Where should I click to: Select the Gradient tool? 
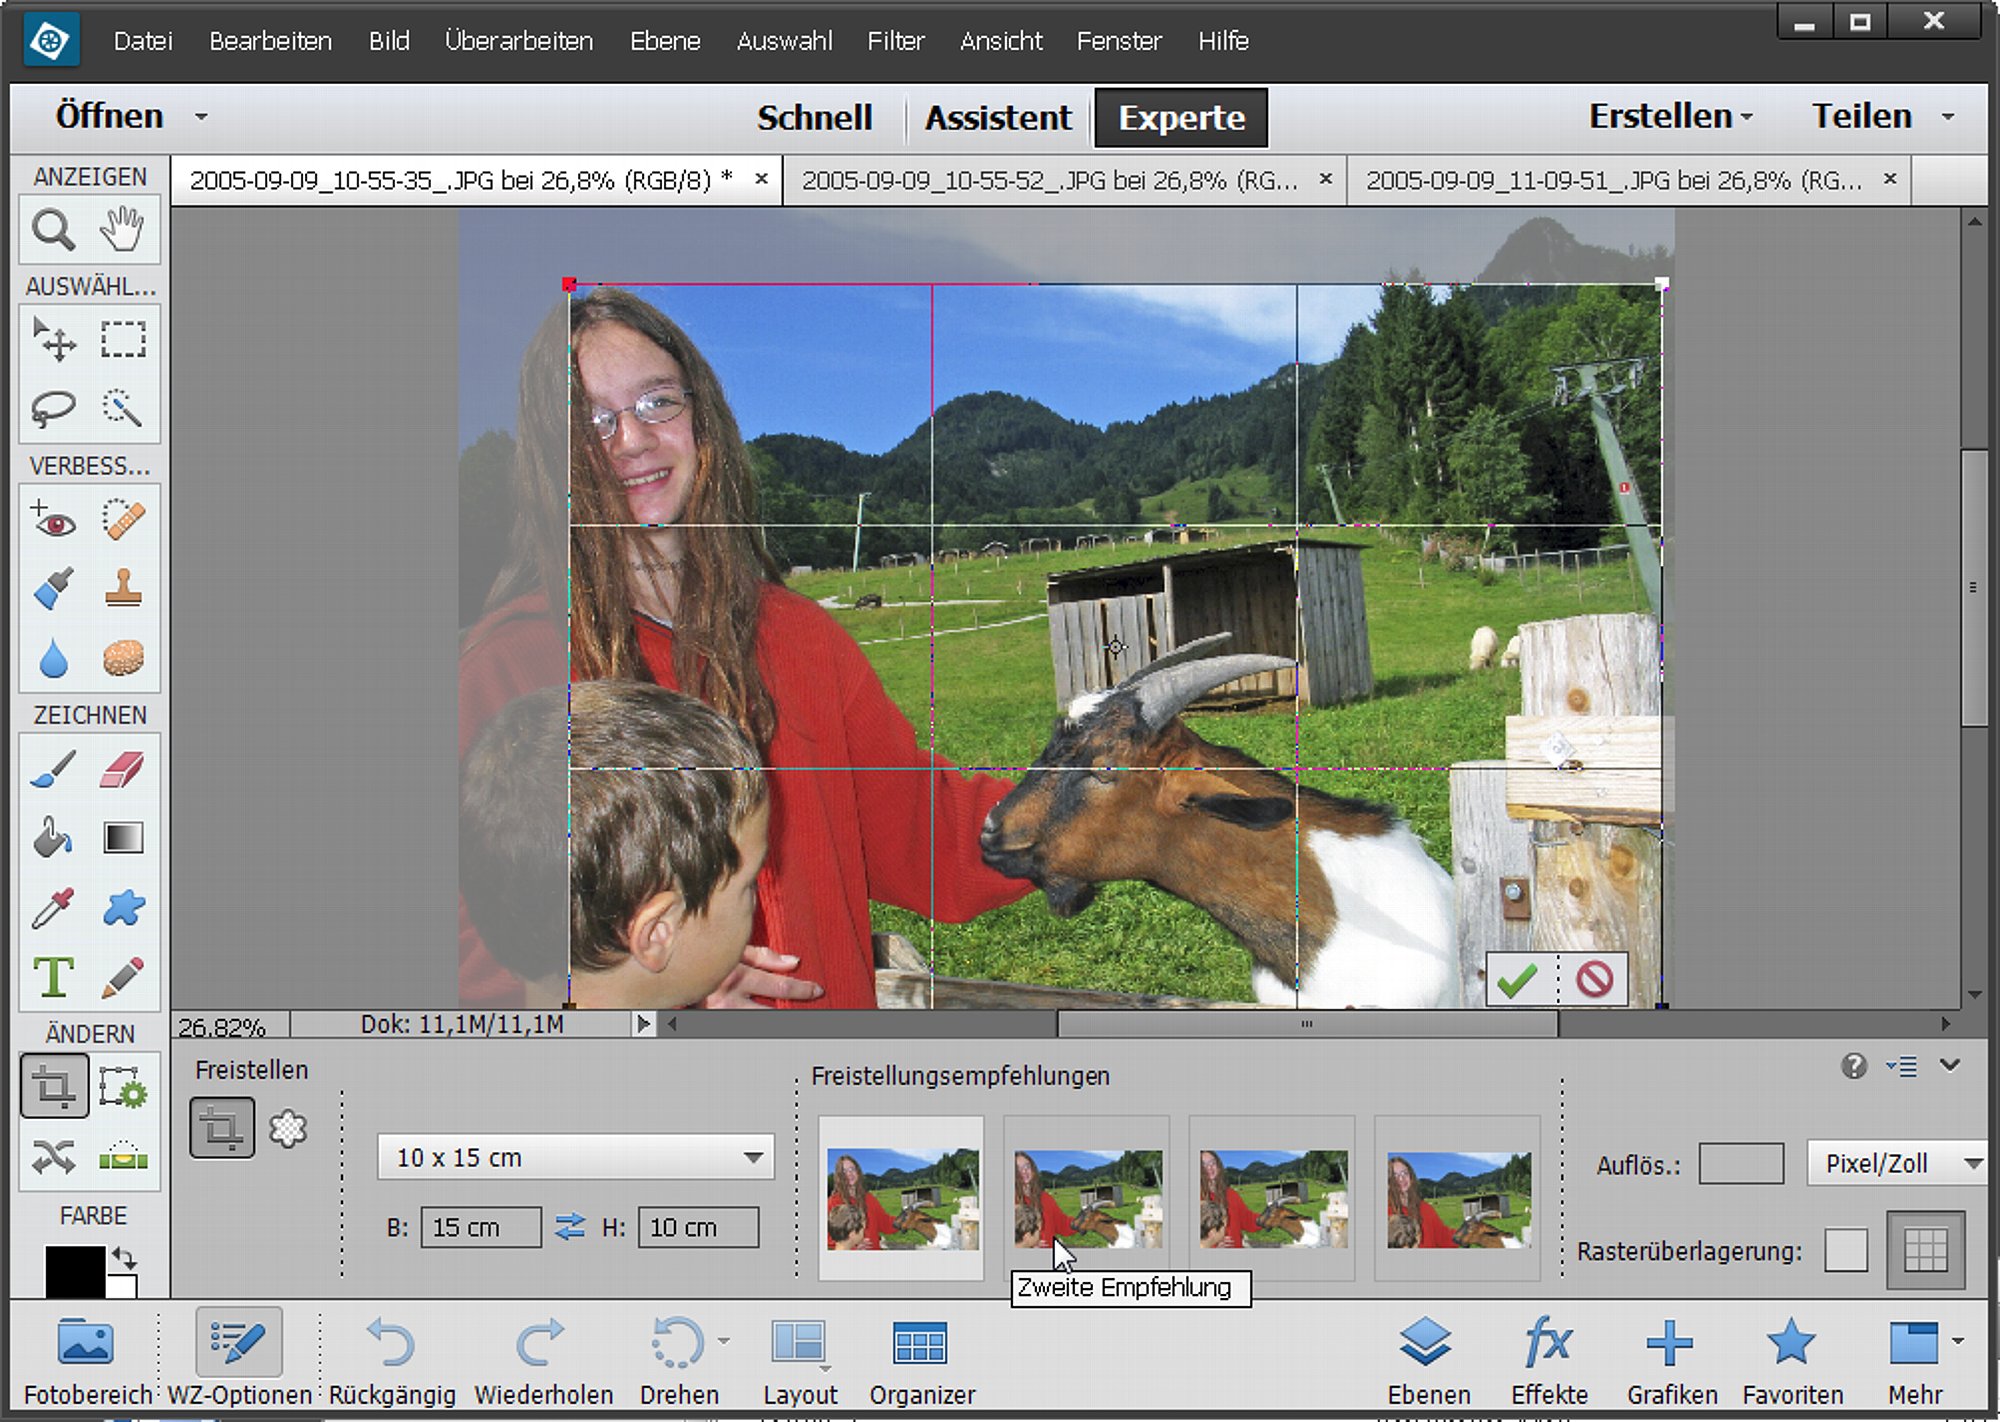tap(122, 838)
